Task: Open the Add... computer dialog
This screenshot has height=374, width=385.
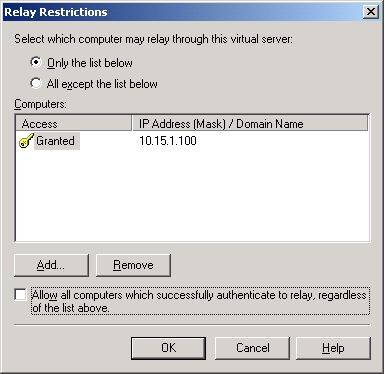Action: point(51,265)
